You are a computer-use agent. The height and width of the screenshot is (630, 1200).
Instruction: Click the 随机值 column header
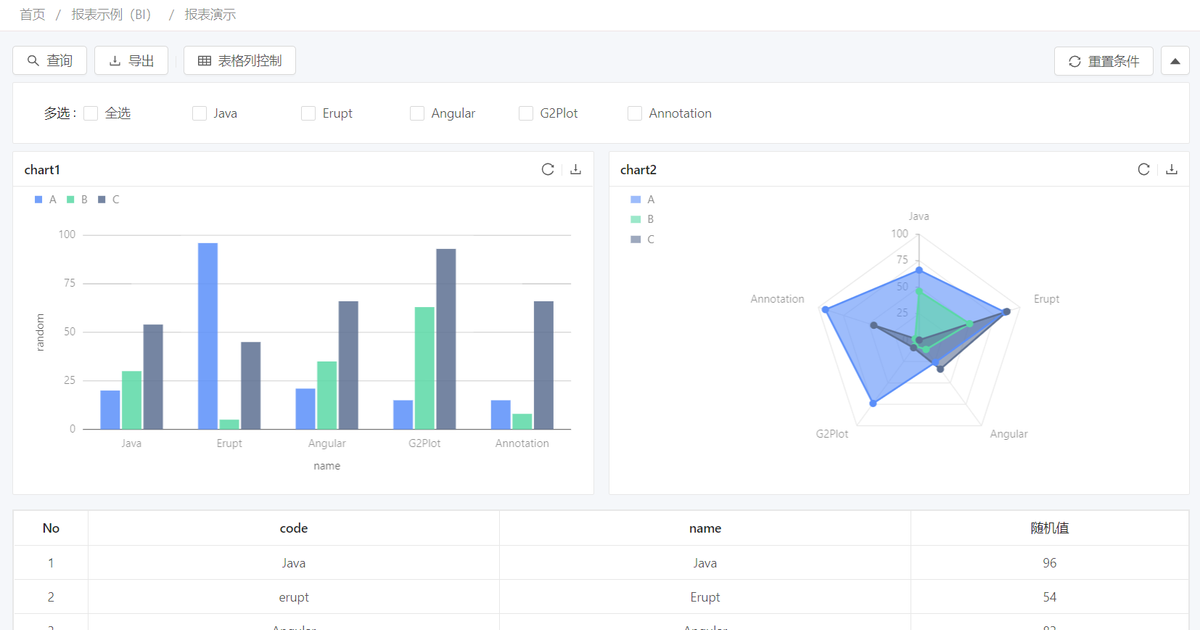(1050, 528)
